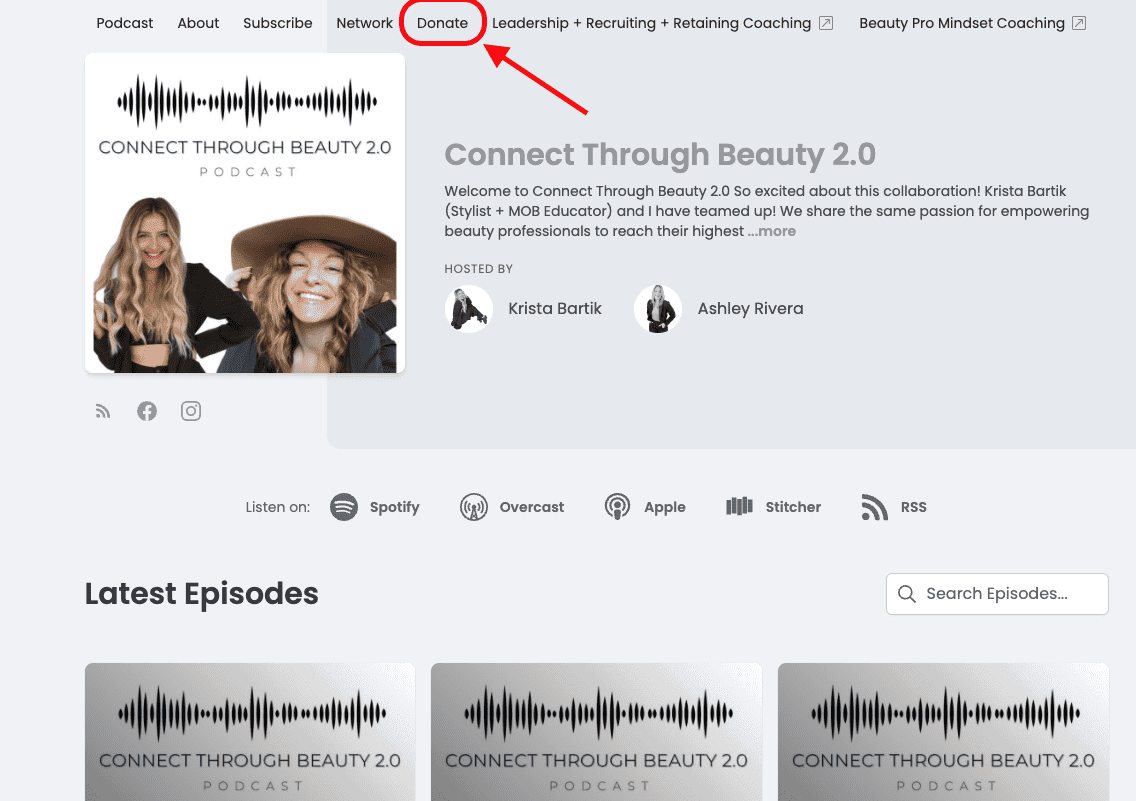Listen on Stitcher text link
Screen dimensions: 1136x801
pos(793,507)
